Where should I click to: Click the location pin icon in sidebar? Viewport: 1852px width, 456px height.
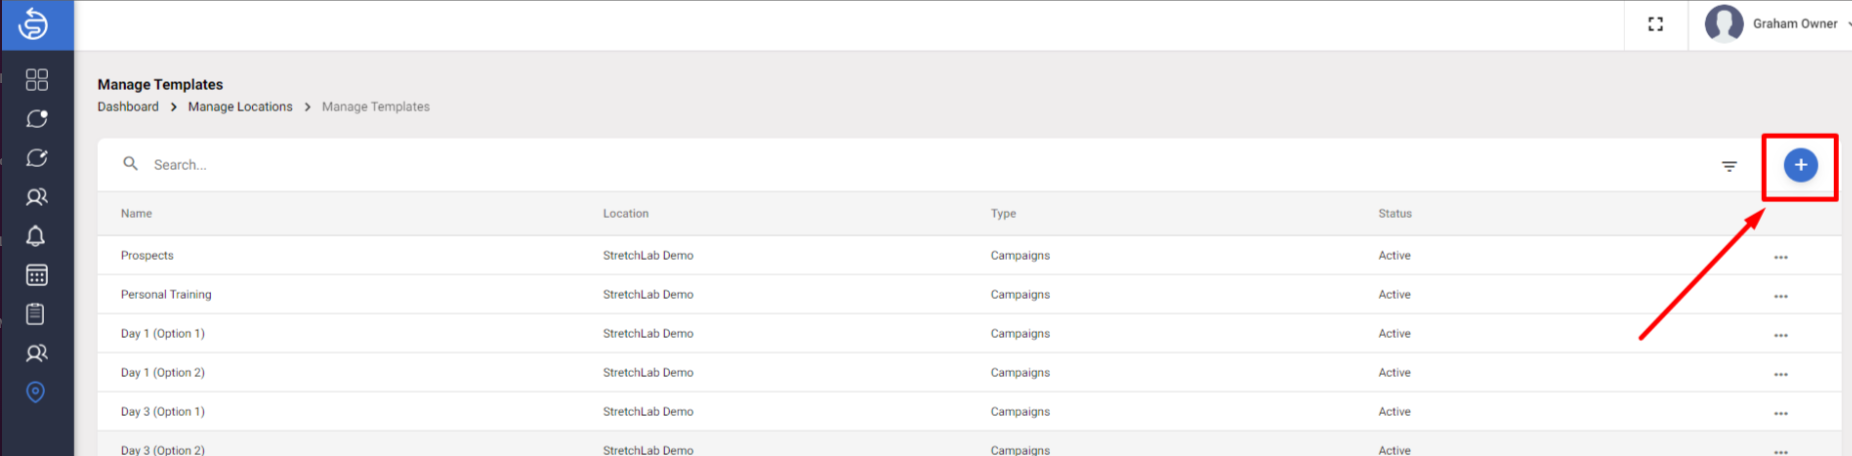coord(36,392)
